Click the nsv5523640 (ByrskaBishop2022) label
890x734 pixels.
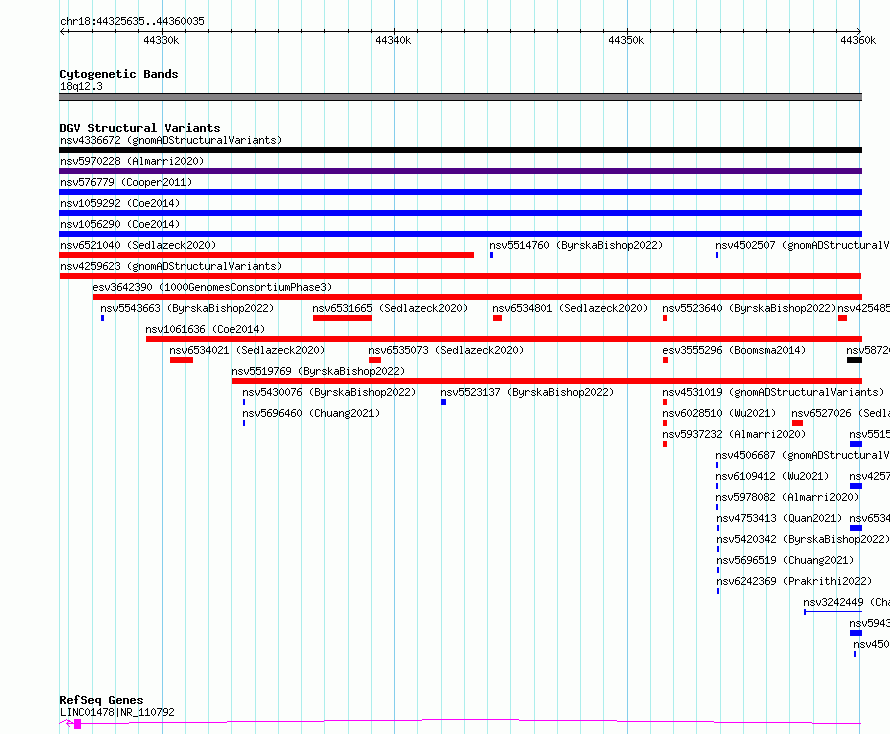pyautogui.click(x=749, y=308)
